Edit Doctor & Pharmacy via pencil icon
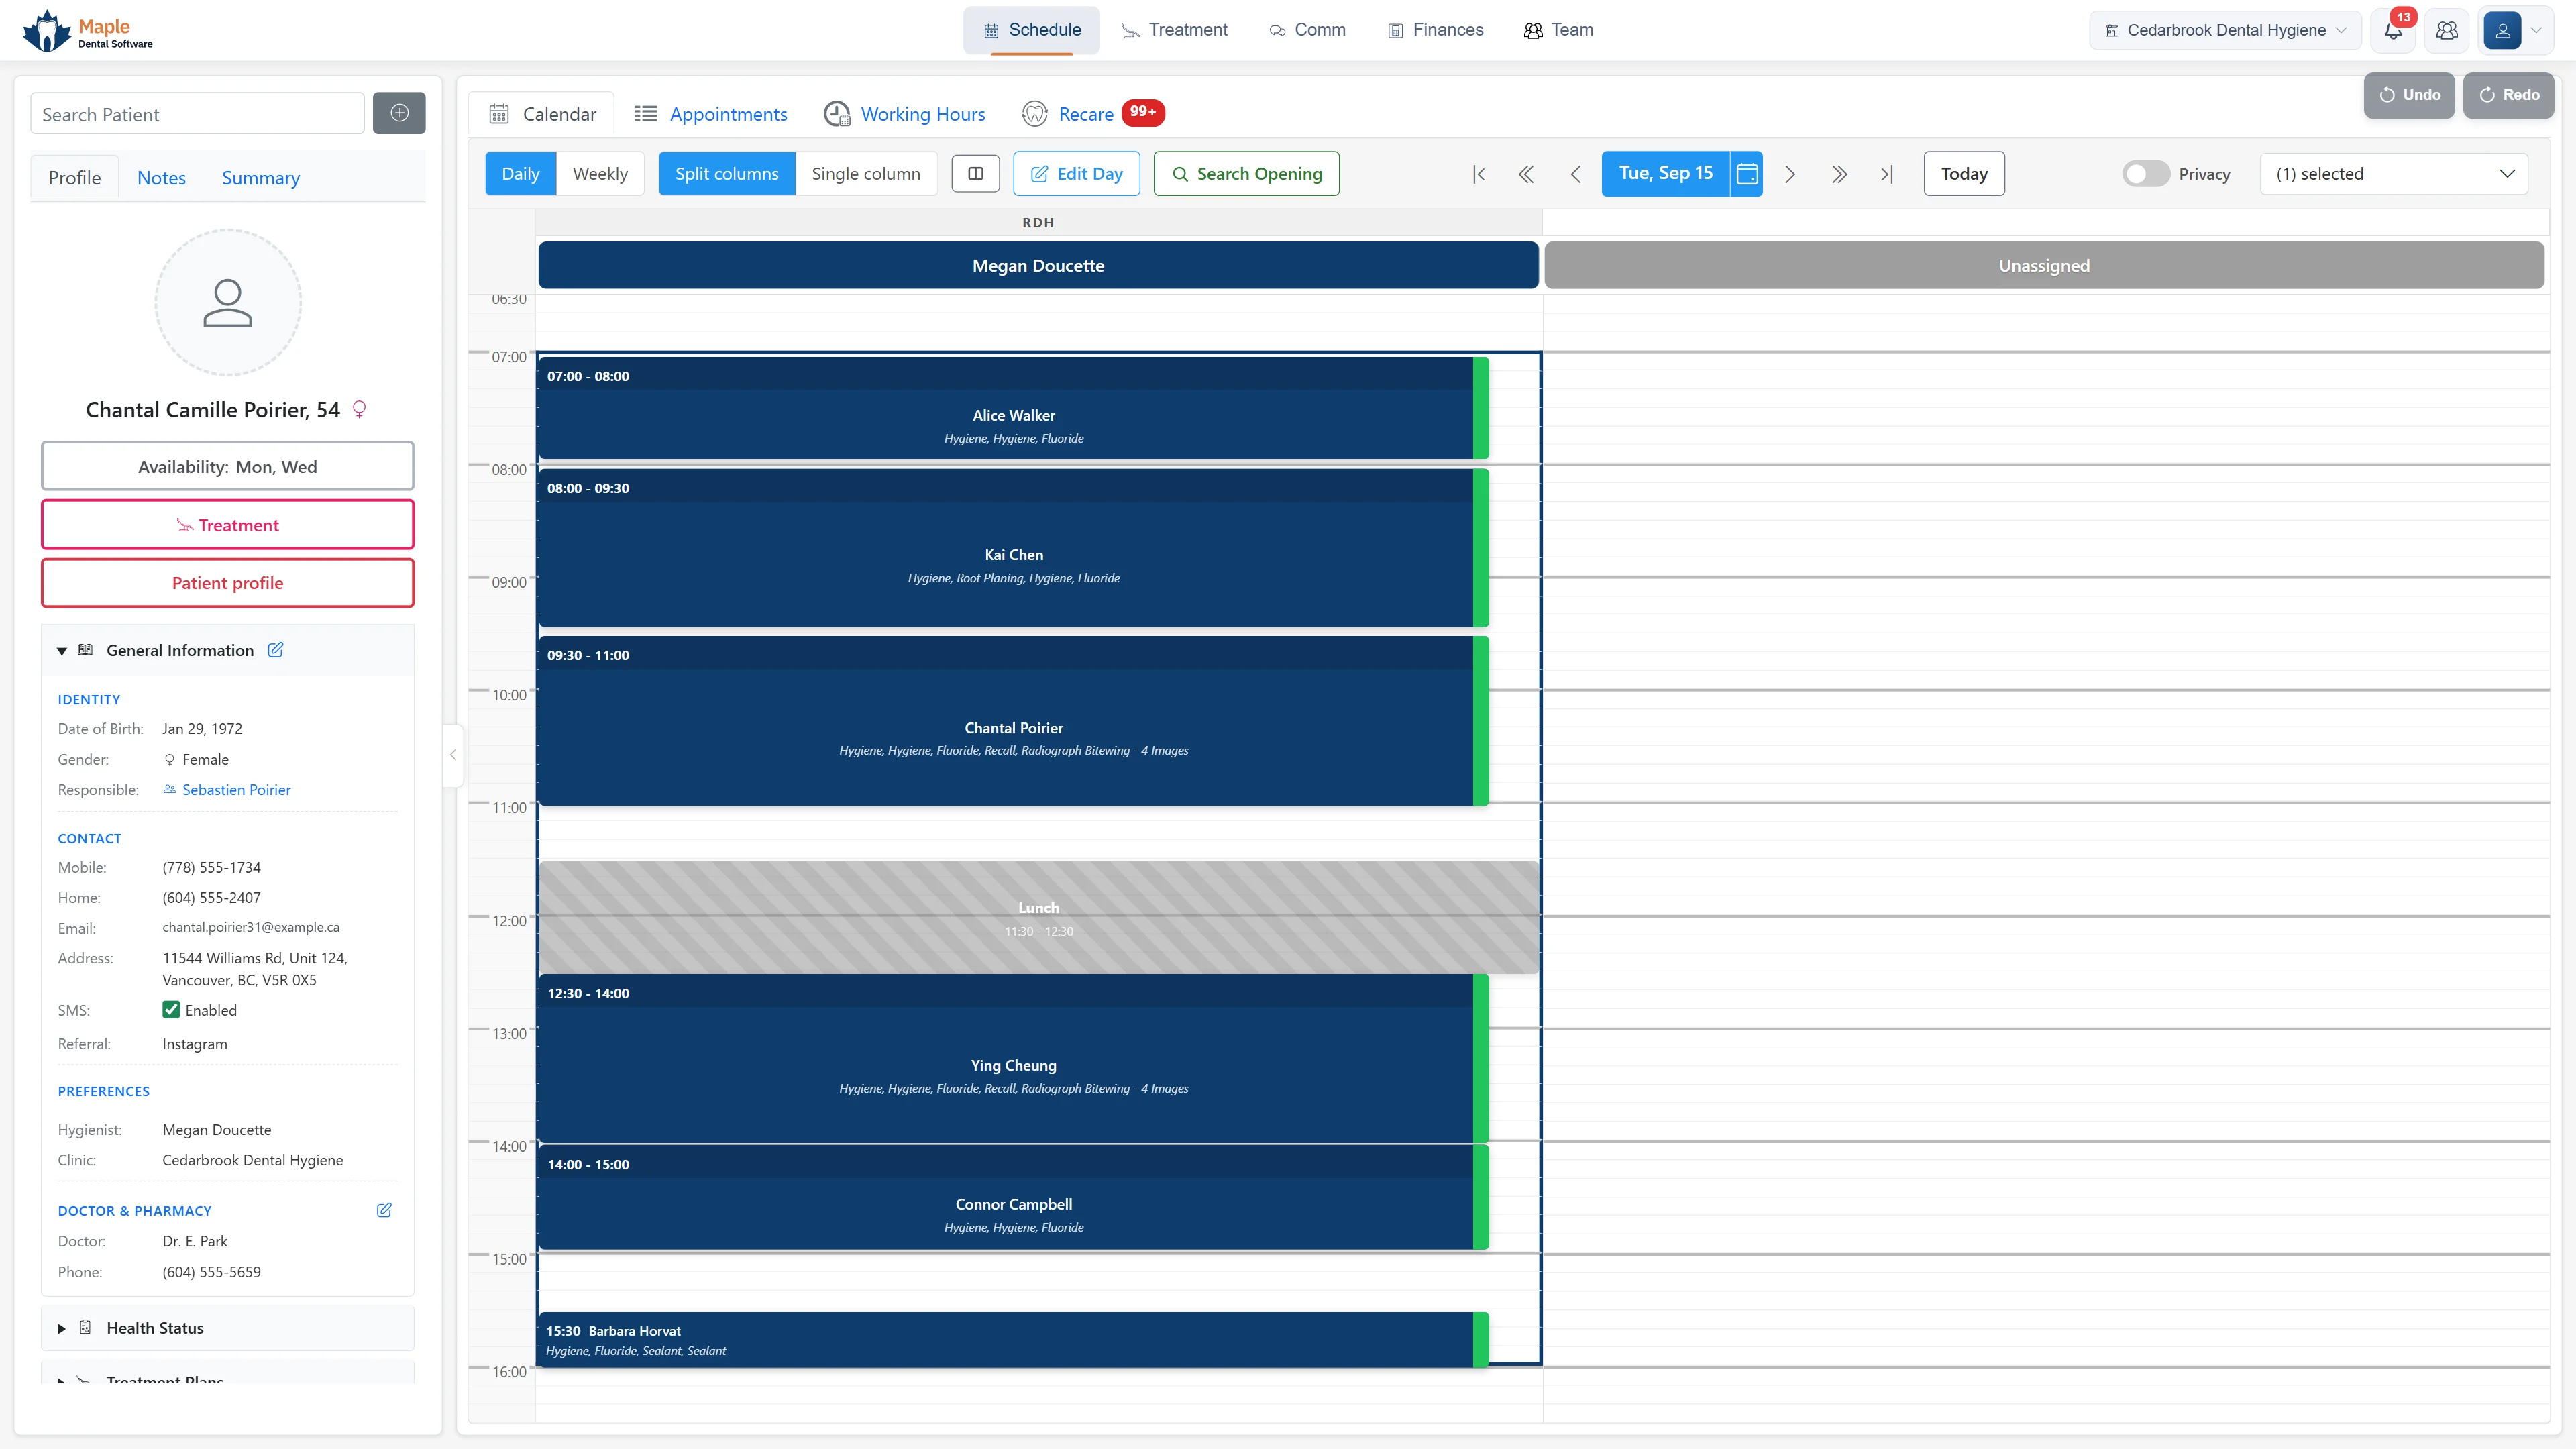2576x1449 pixels. coord(384,1210)
